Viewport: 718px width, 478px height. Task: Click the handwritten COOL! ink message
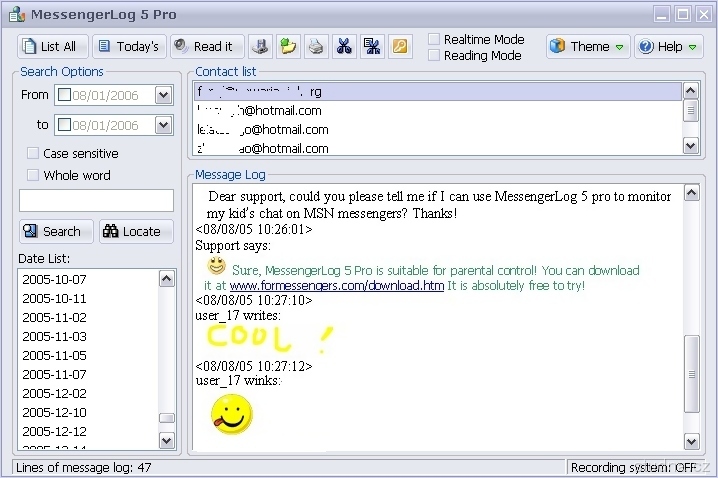pos(270,338)
